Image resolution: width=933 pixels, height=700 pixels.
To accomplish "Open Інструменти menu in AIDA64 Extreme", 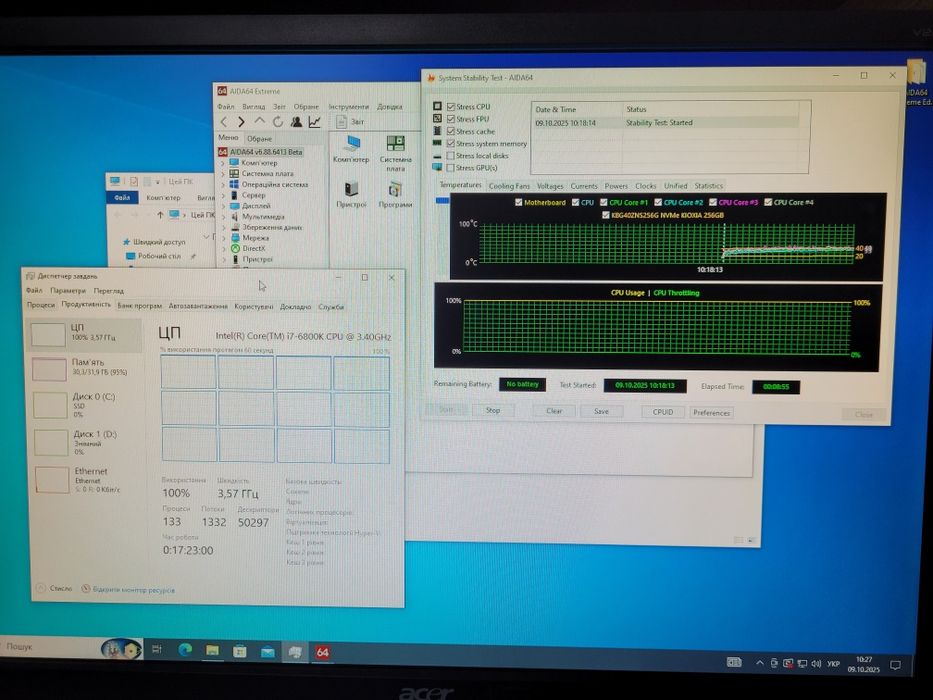I will (x=349, y=107).
